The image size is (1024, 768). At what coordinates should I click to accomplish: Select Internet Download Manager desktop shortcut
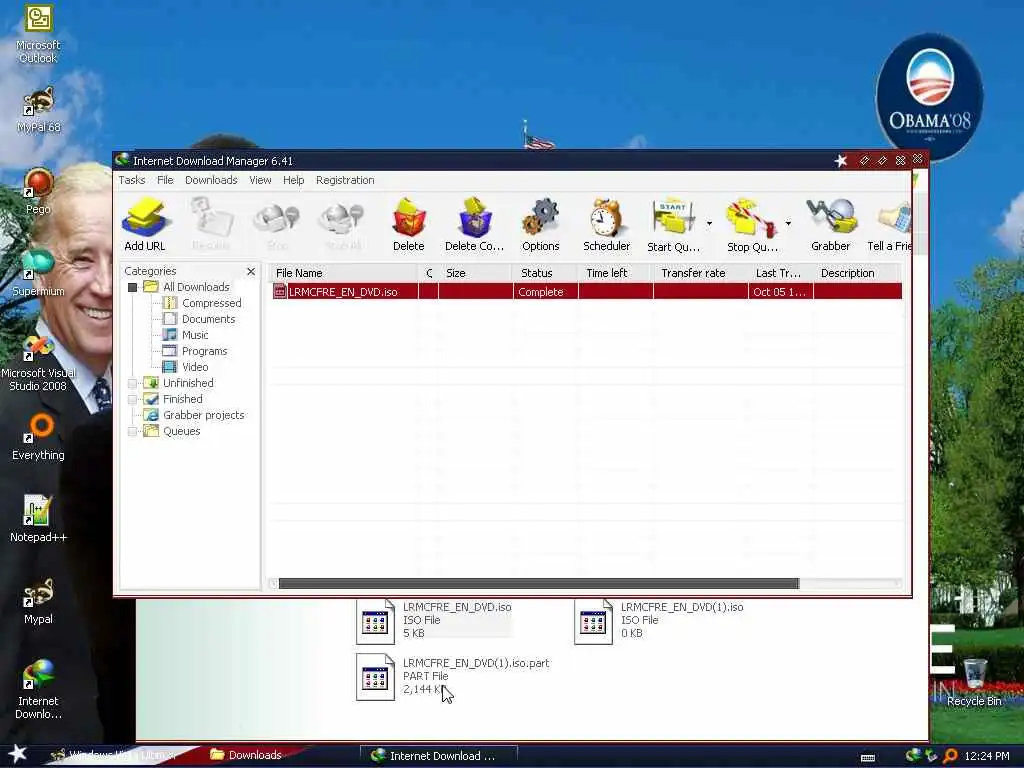click(38, 689)
